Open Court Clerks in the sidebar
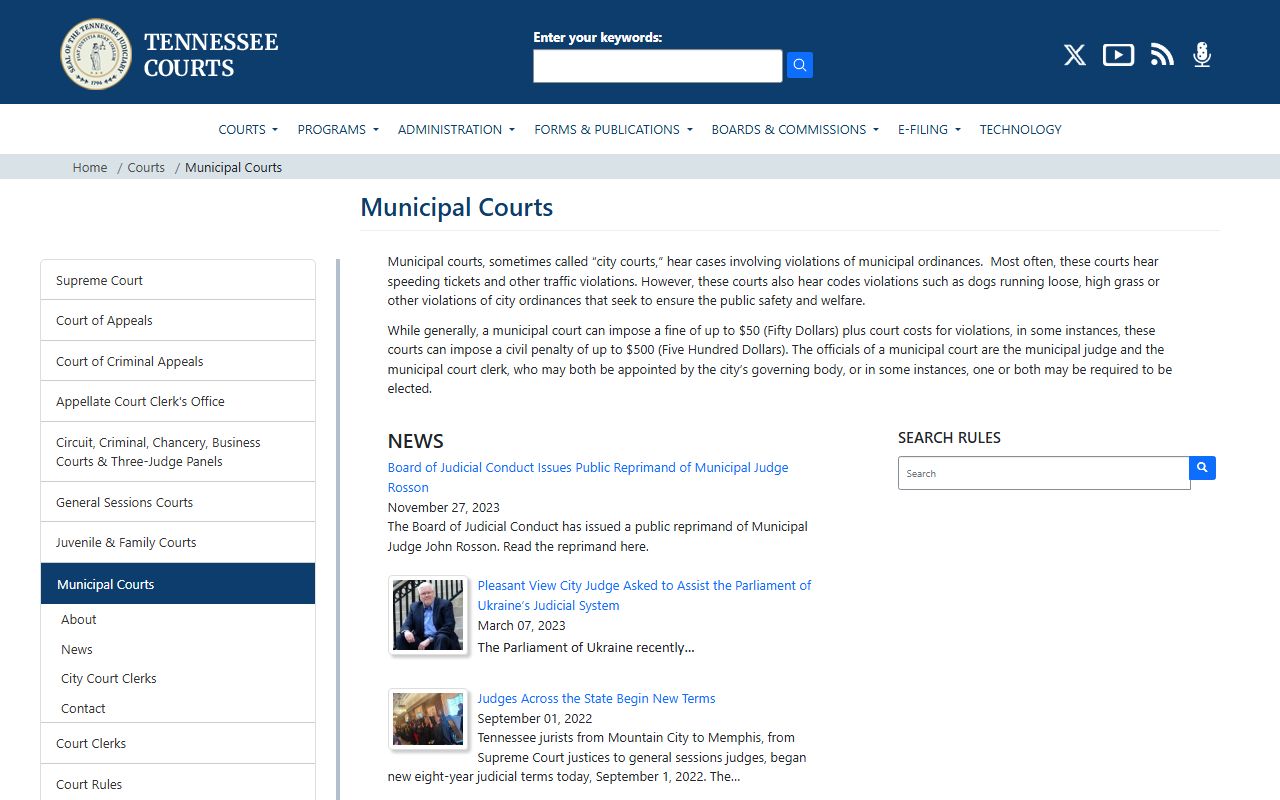The width and height of the screenshot is (1280, 800). [x=178, y=743]
